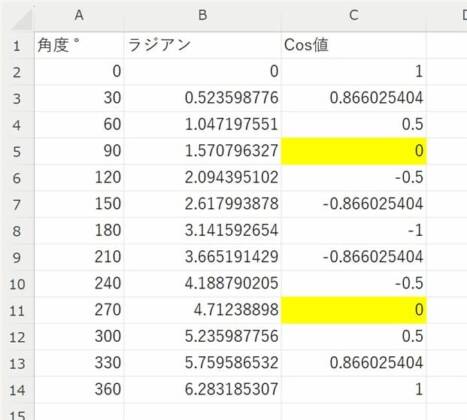Image resolution: width=467 pixels, height=420 pixels.
Task: Click cell containing 1.570796327
Action: click(202, 151)
